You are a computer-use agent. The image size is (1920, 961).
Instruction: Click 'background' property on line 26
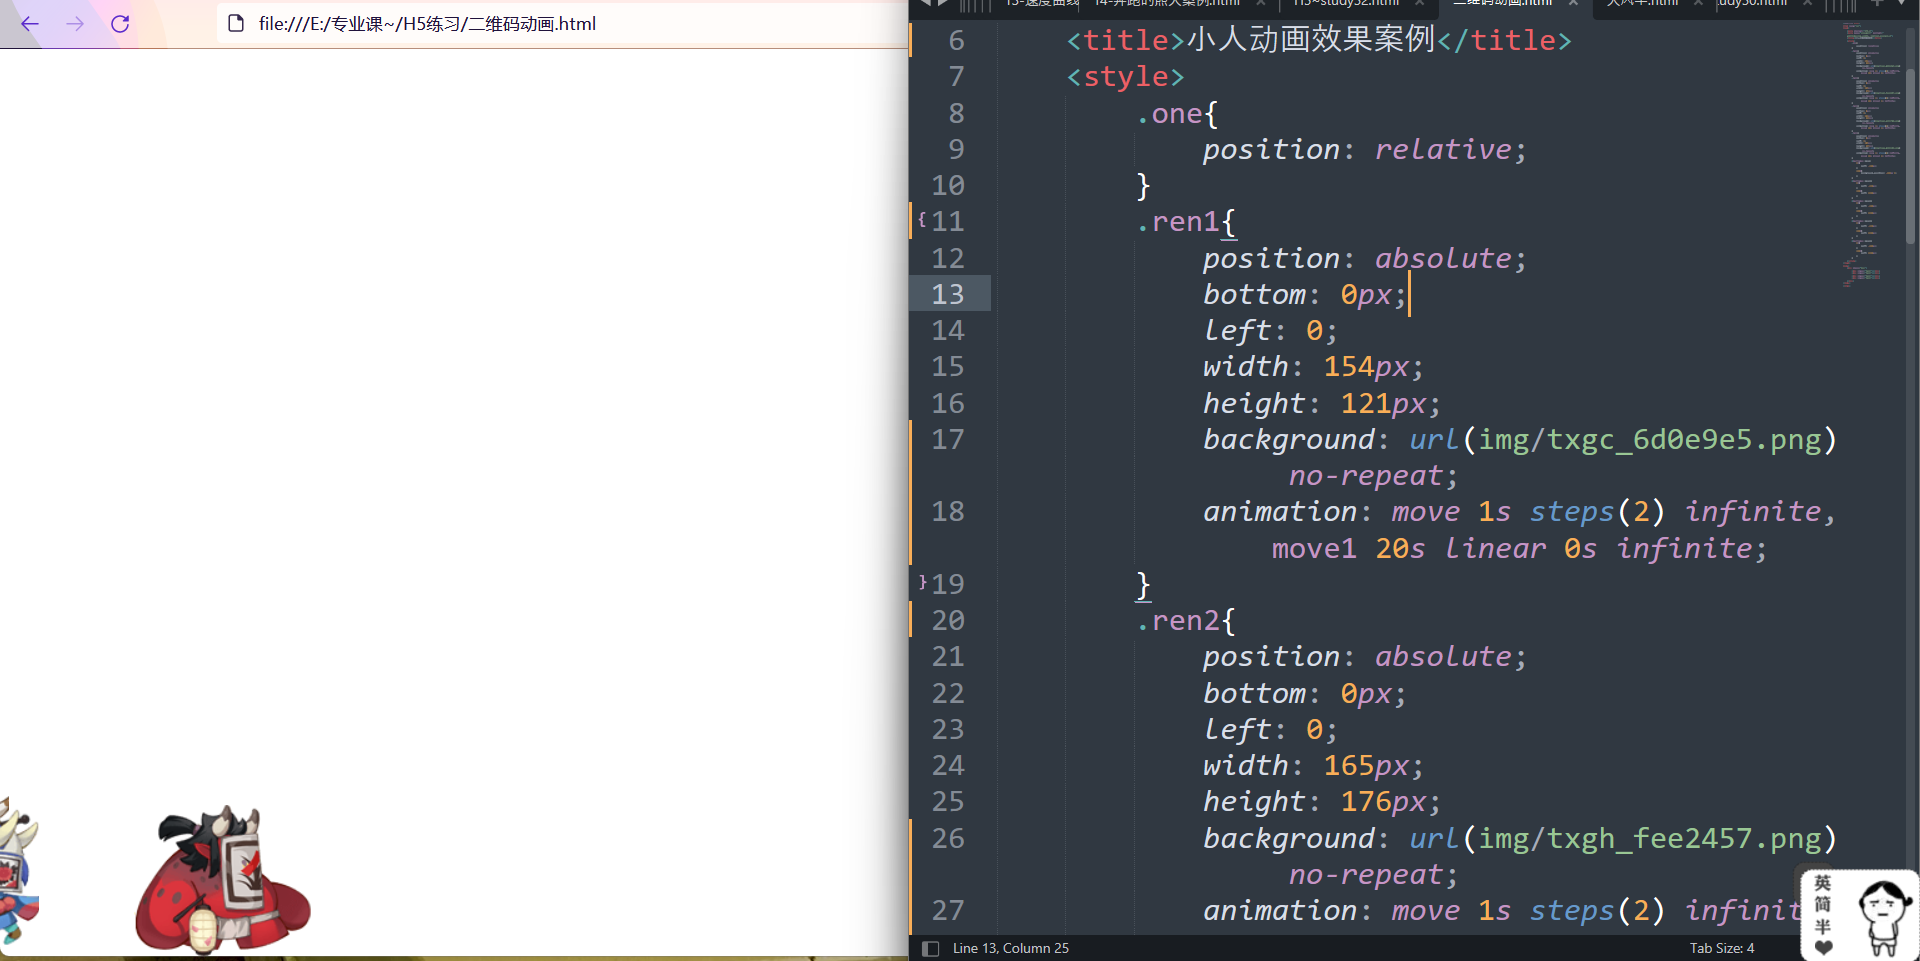1288,838
